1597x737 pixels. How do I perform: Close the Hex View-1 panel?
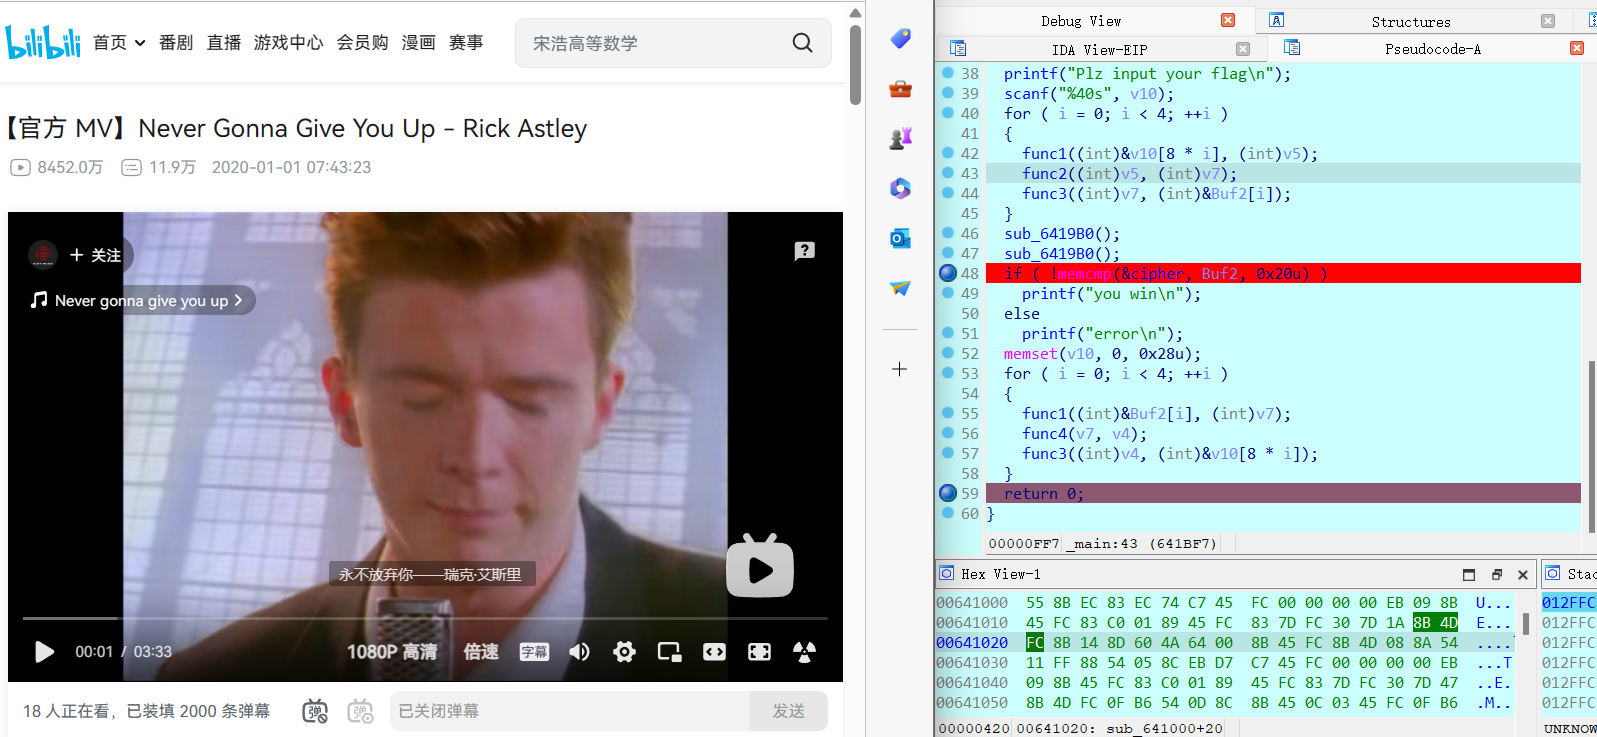[x=1523, y=574]
